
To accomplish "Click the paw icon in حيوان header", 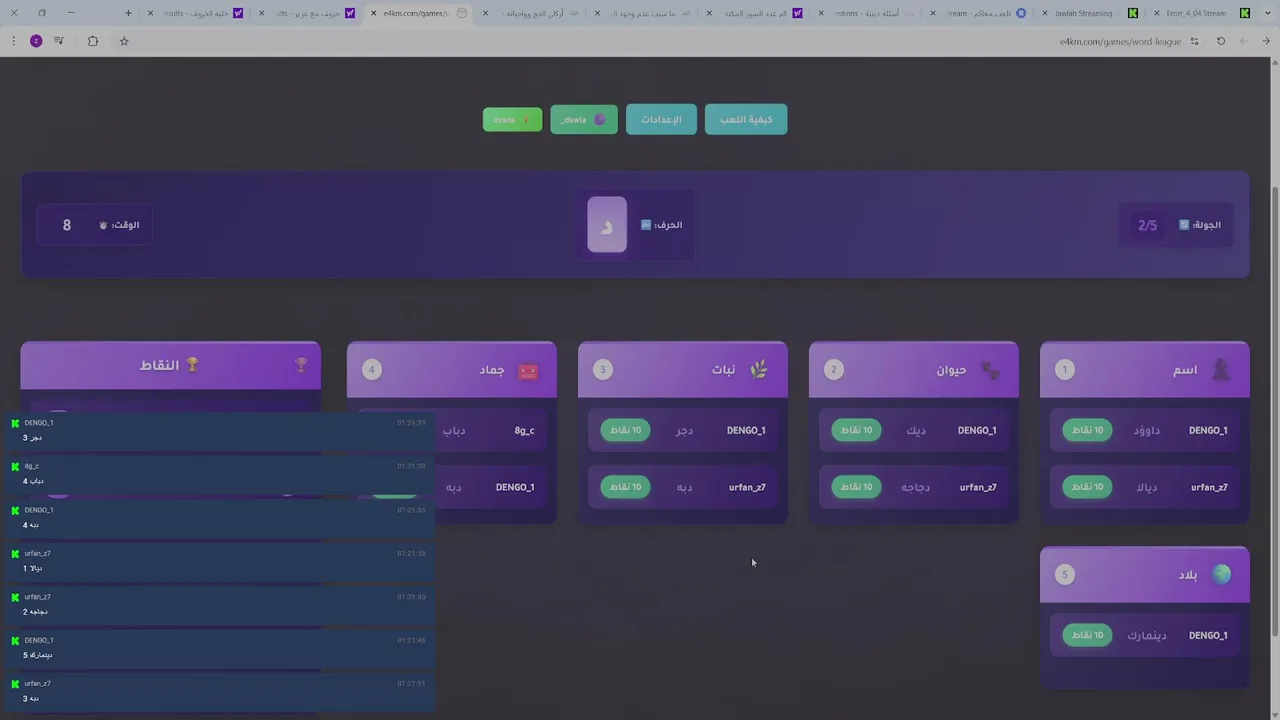I will tap(990, 370).
